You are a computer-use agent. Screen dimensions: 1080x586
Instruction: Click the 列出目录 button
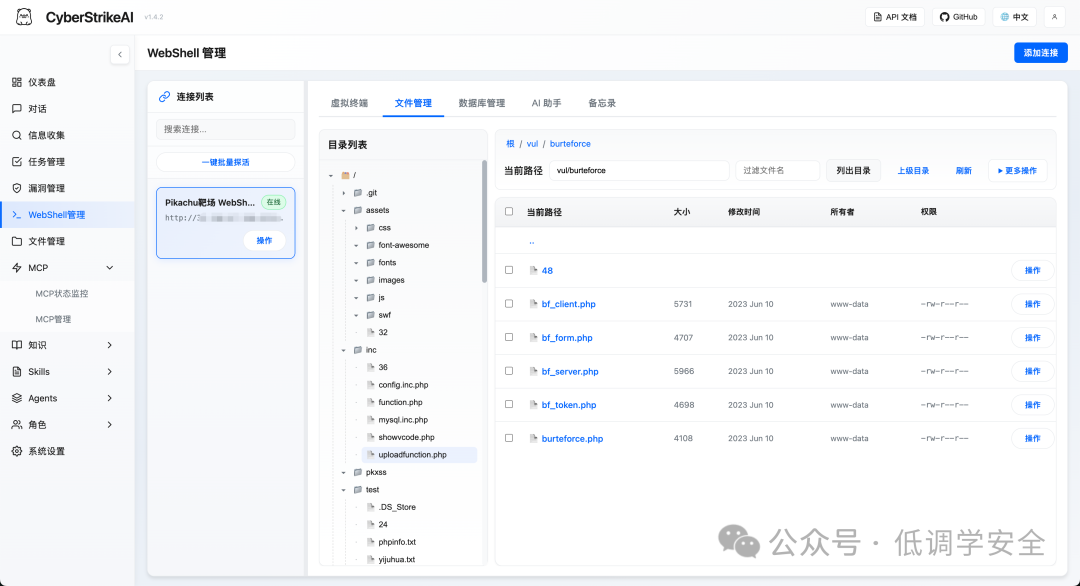coord(853,170)
